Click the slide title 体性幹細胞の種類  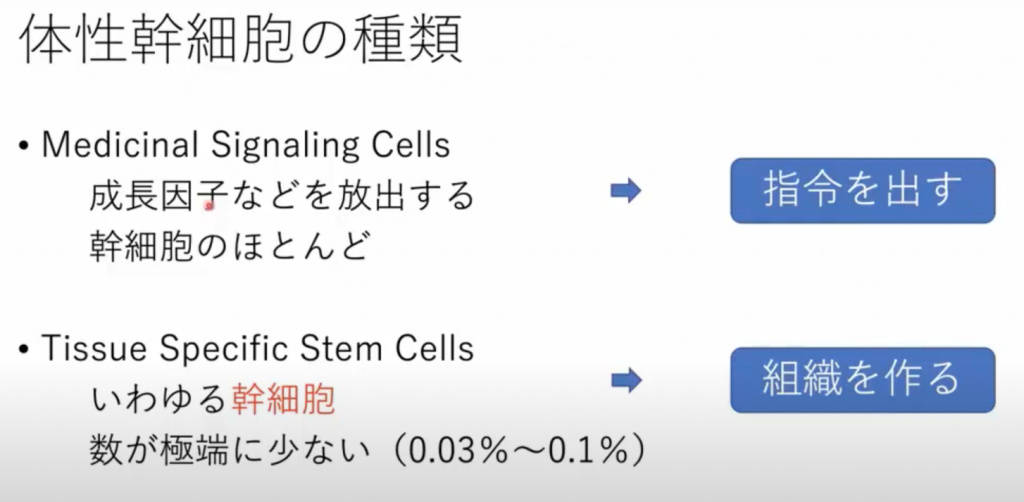(x=240, y=42)
